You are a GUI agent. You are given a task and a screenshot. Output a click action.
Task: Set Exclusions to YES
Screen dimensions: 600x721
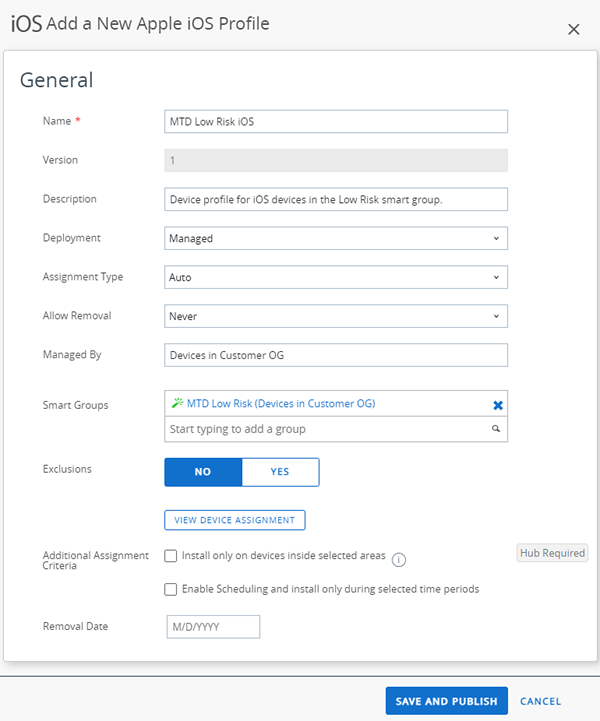click(x=280, y=472)
